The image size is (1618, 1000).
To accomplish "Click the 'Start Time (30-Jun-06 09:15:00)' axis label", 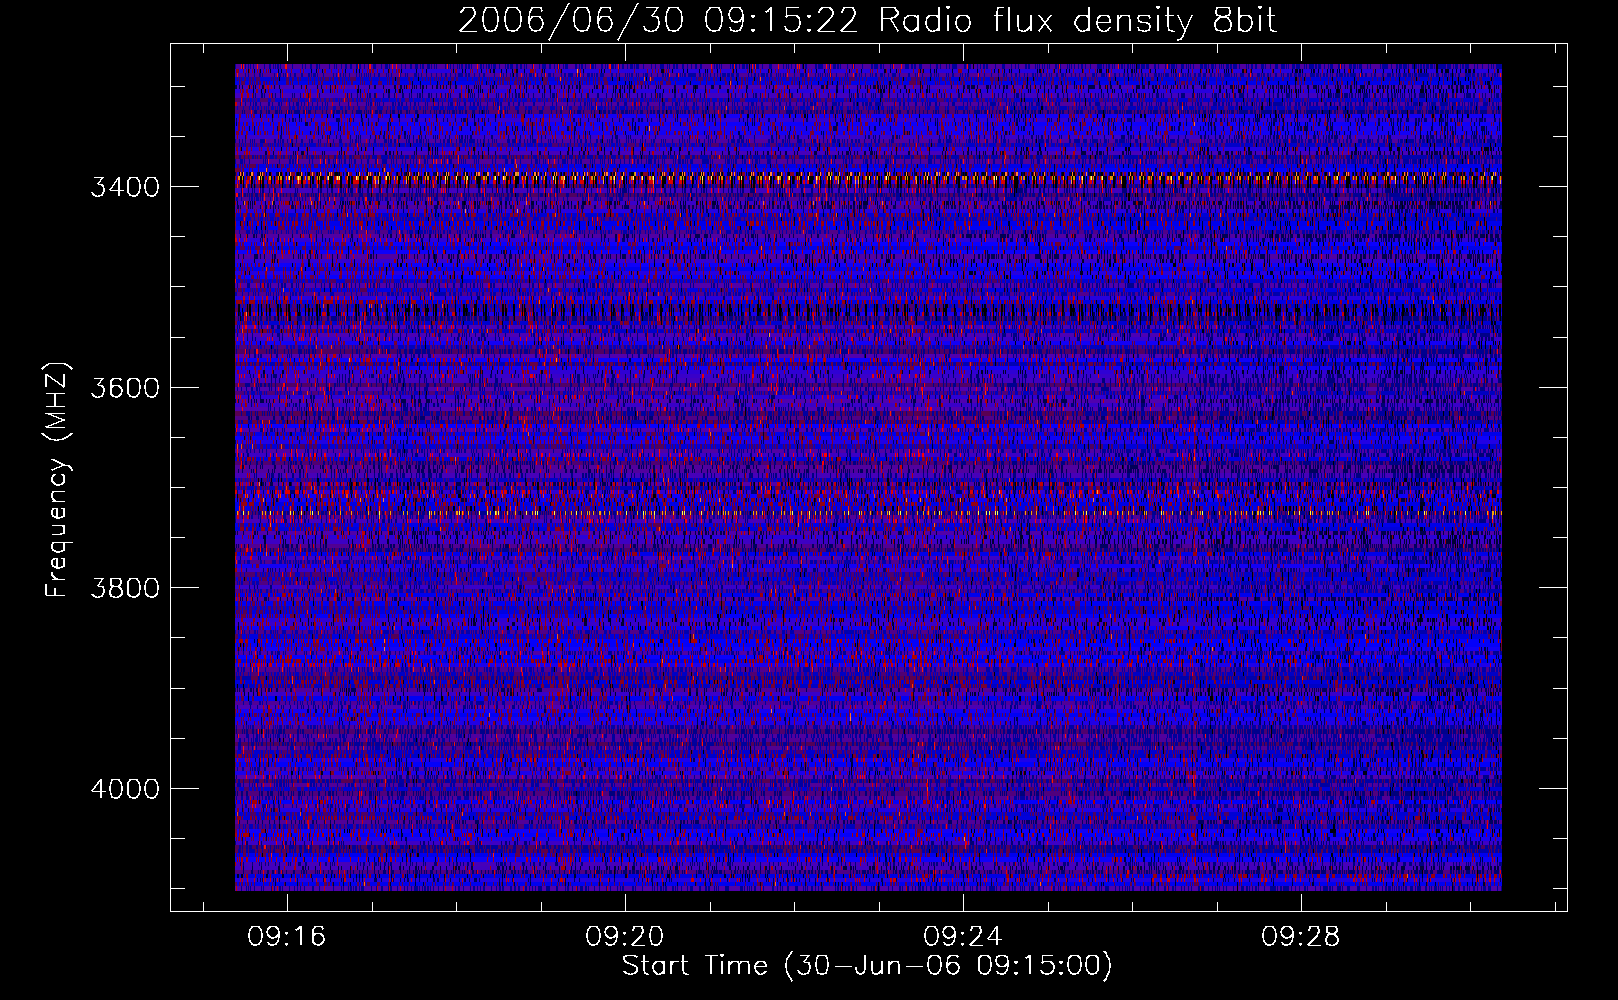I will [x=867, y=966].
